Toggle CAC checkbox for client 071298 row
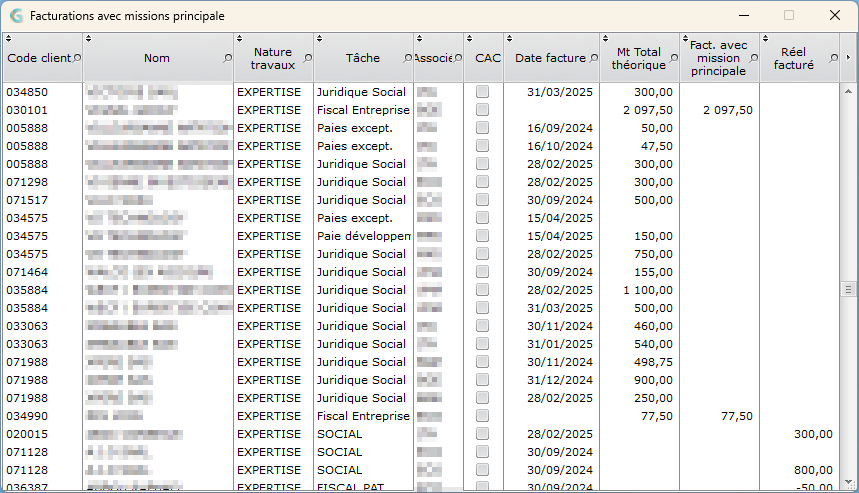 482,181
